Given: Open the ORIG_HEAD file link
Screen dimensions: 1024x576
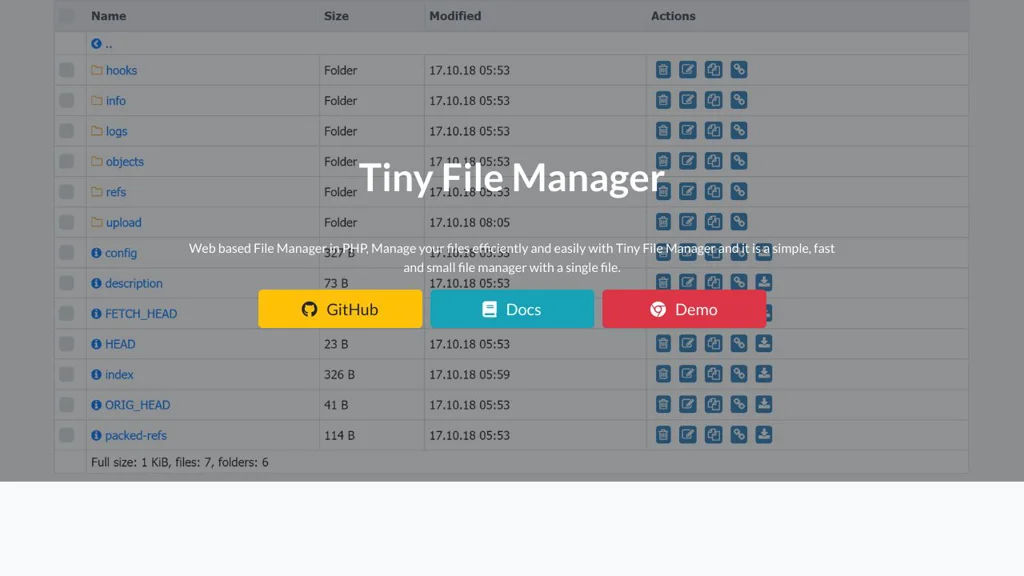Looking at the screenshot, I should tap(138, 405).
